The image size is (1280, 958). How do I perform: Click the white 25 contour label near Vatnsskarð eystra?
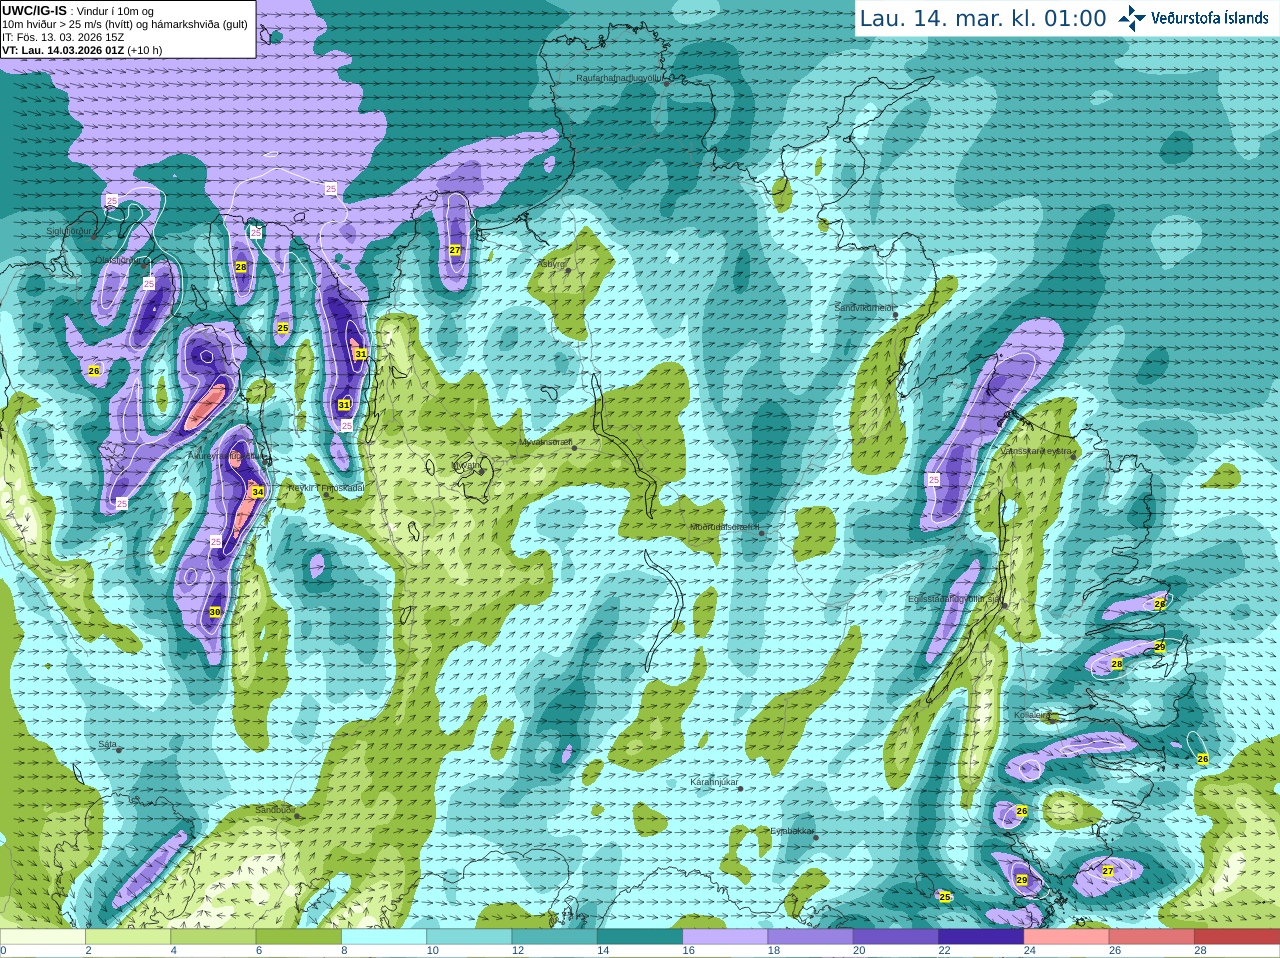click(x=934, y=480)
